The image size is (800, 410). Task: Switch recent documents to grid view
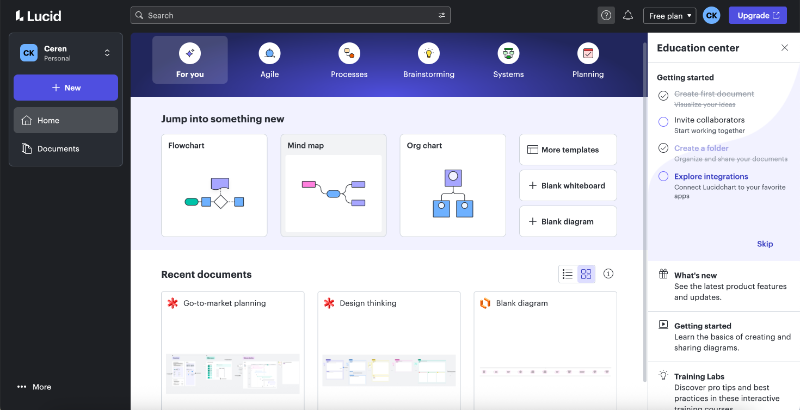point(586,274)
